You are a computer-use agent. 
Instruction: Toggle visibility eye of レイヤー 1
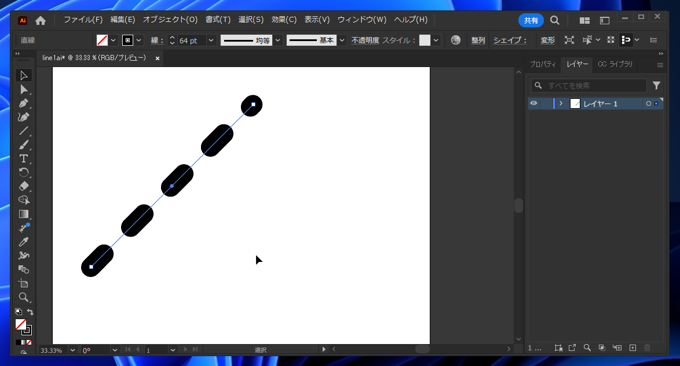pos(534,103)
